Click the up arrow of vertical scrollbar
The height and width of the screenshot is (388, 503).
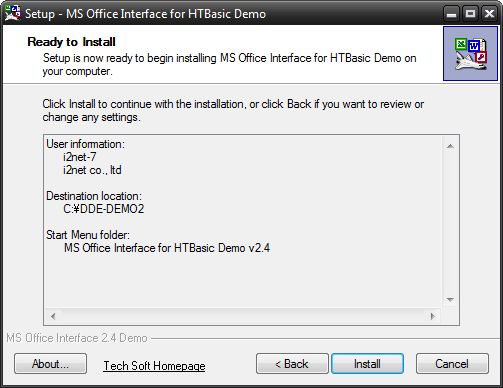[x=450, y=146]
